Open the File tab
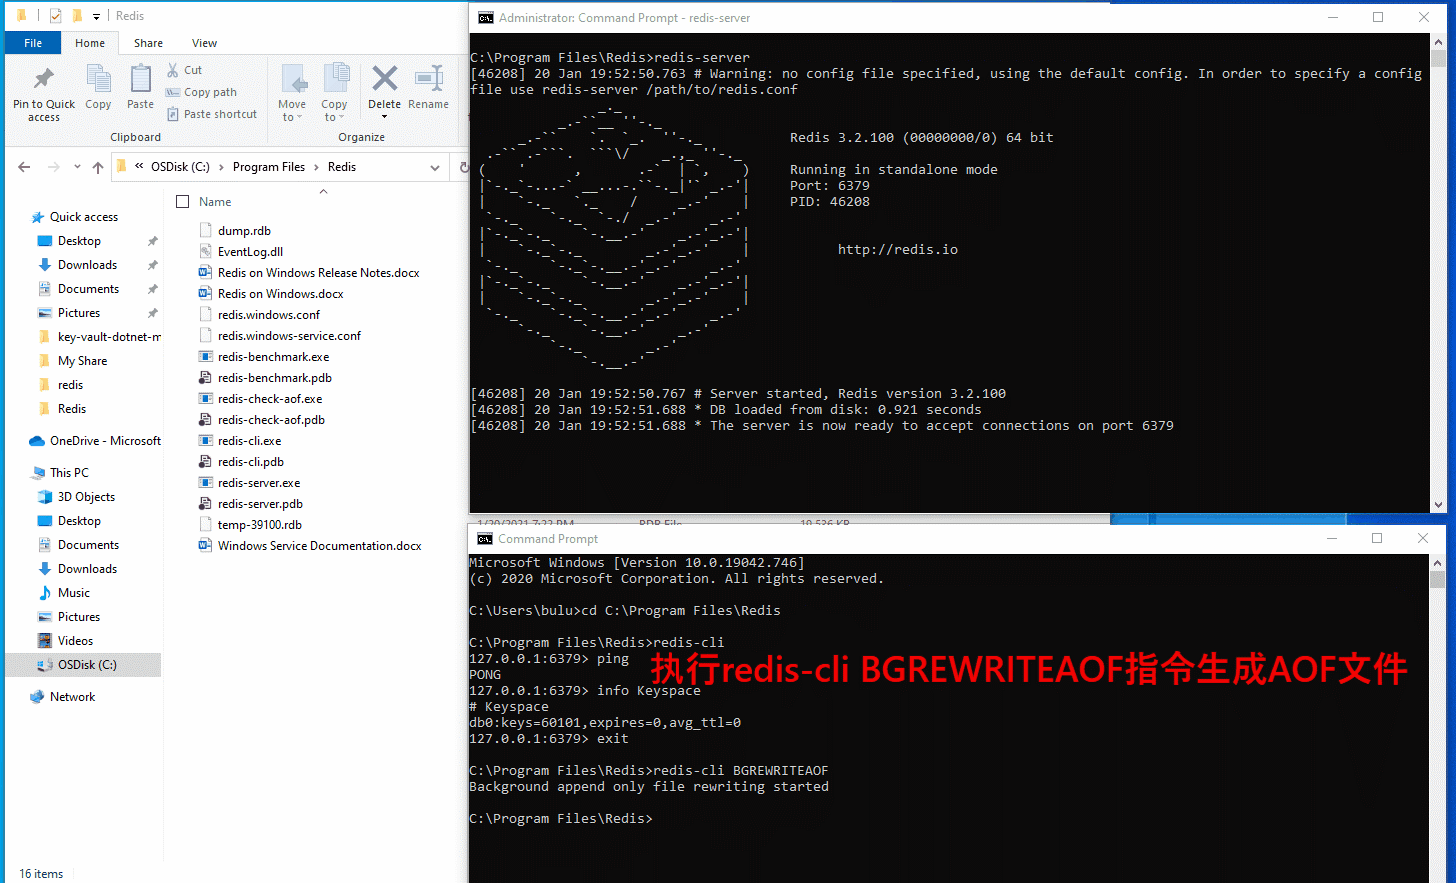Screen dimensions: 1456x883 pyautogui.click(x=33, y=43)
